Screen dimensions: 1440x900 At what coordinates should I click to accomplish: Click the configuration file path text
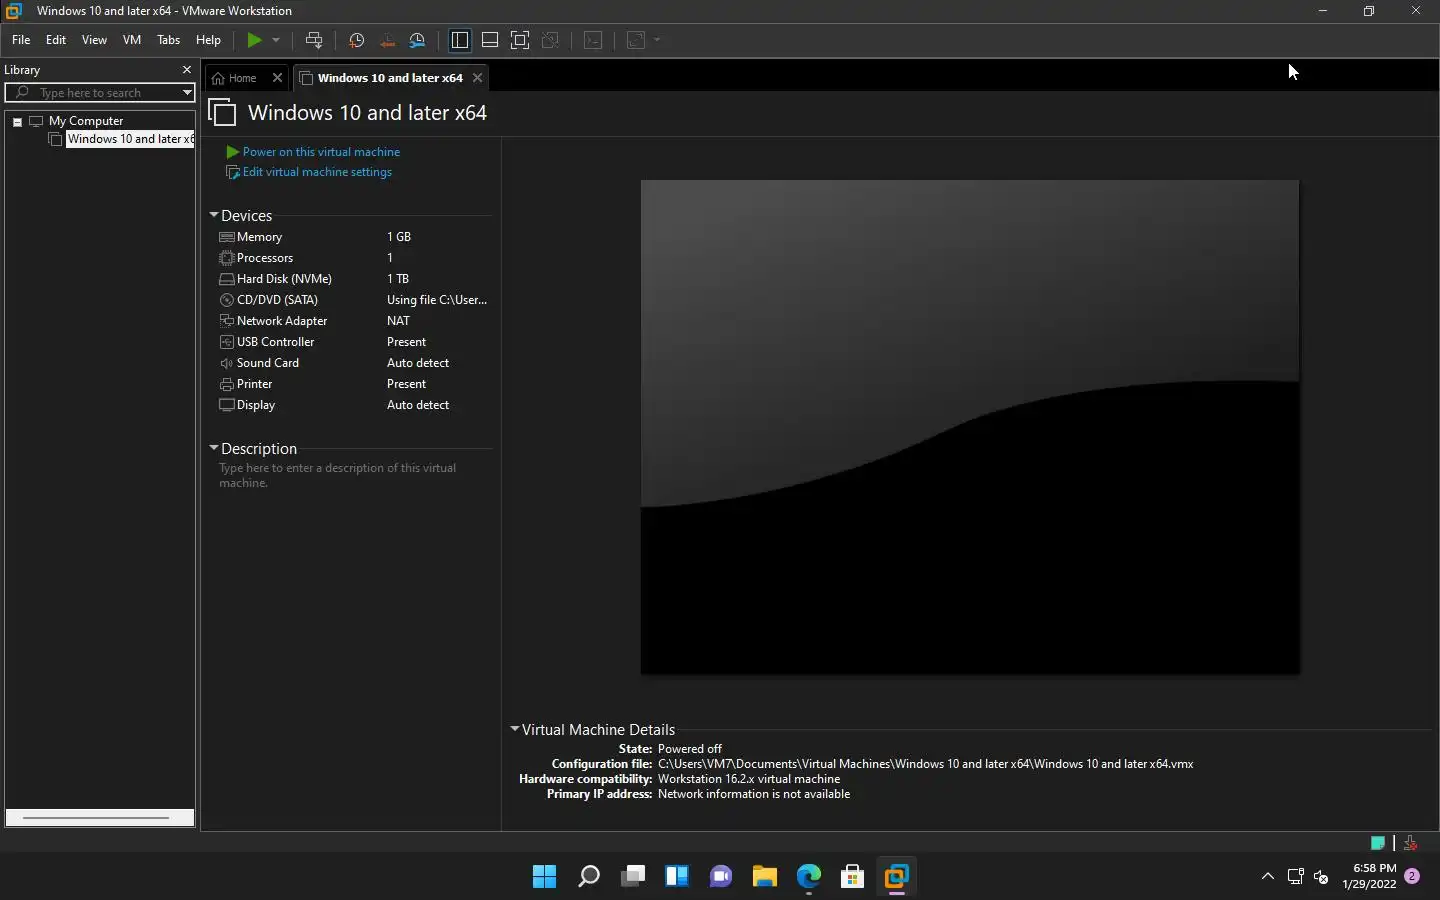(x=926, y=764)
